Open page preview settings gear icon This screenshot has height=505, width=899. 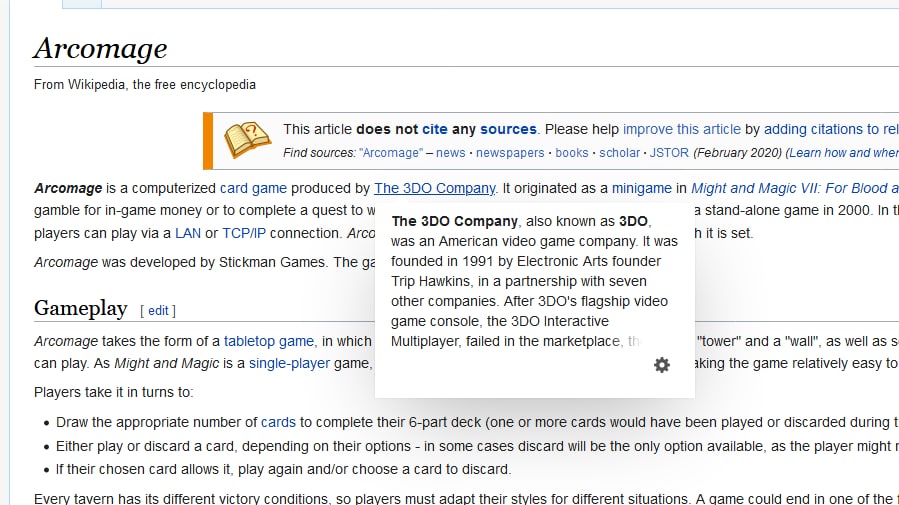click(x=662, y=365)
